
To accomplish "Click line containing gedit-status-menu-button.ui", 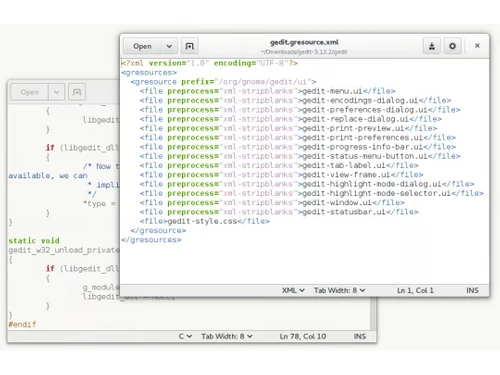I will 300,156.
